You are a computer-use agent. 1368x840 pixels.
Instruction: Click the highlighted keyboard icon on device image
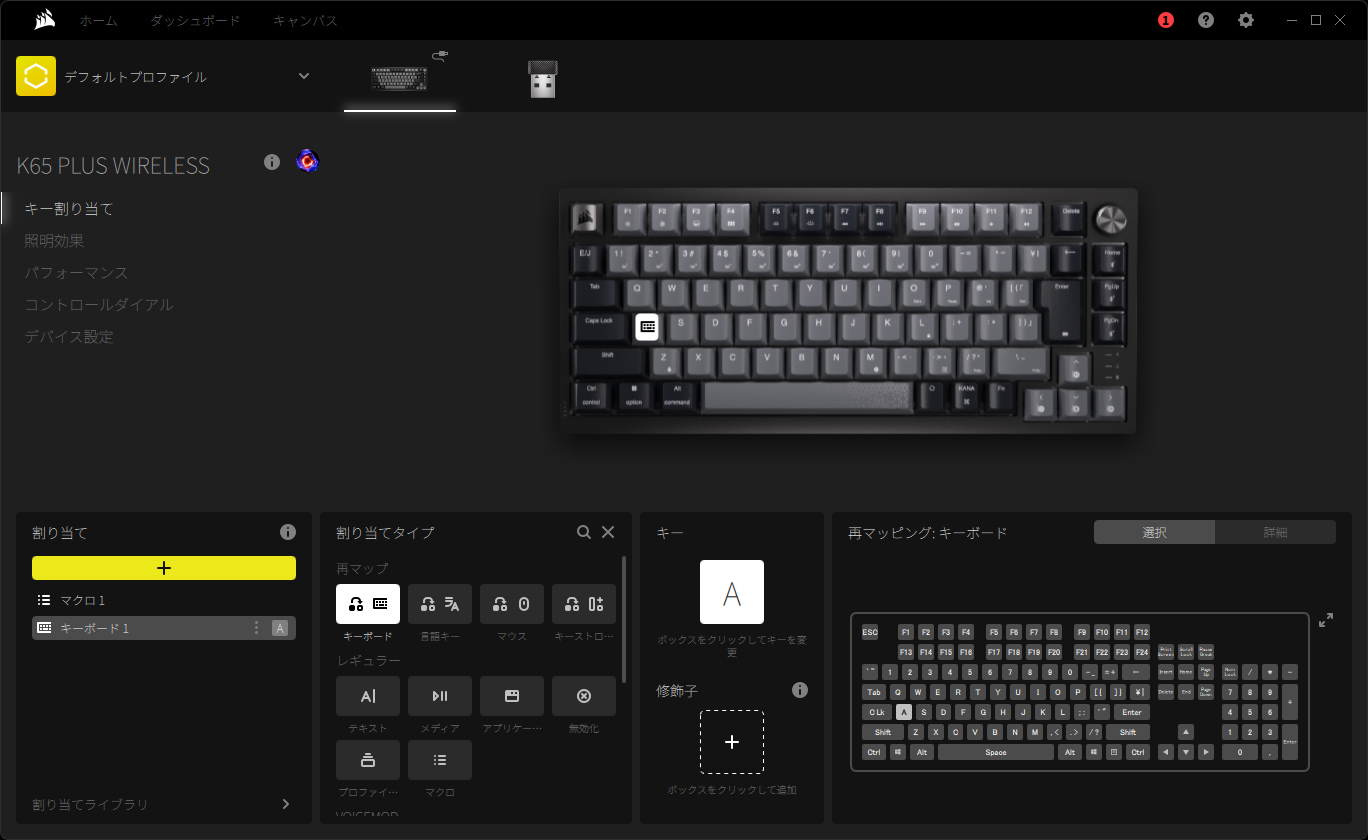coord(647,326)
